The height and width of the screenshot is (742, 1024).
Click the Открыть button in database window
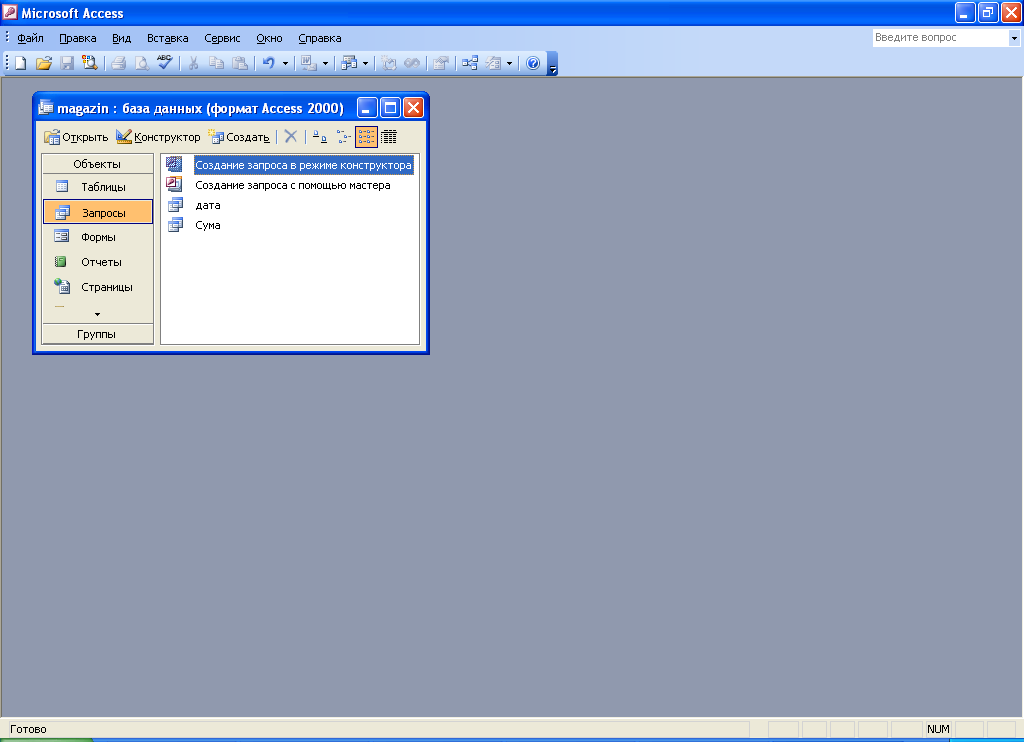click(x=76, y=137)
